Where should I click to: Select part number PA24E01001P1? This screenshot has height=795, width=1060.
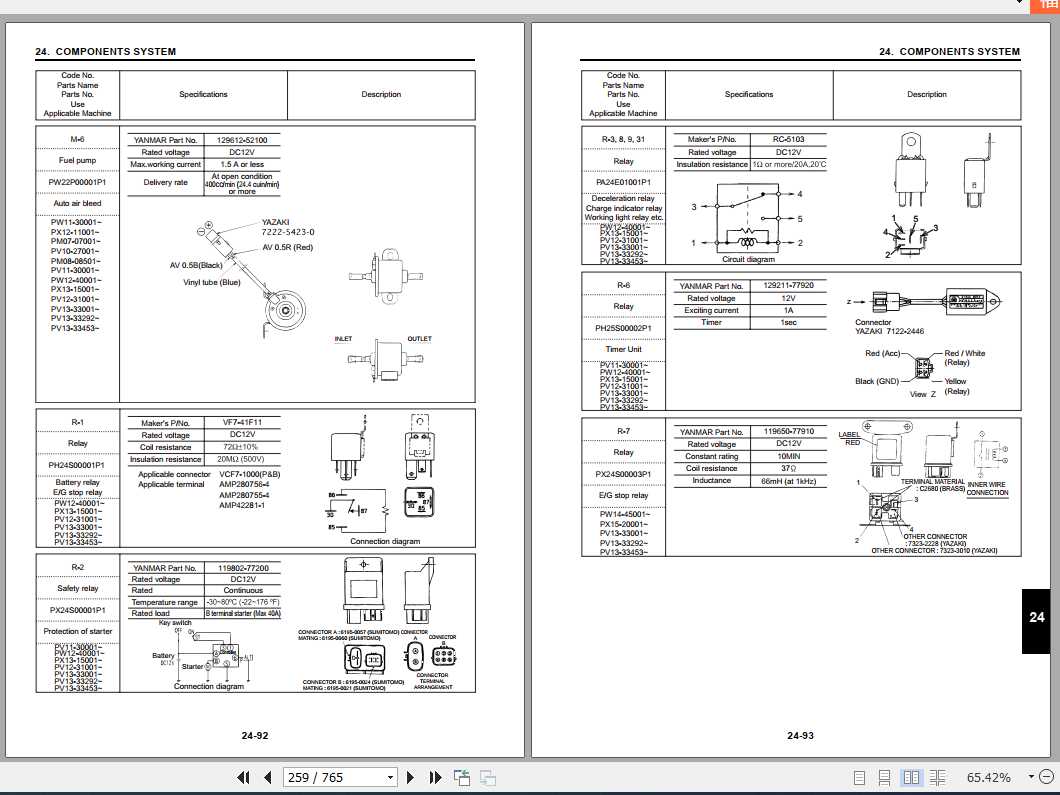pos(623,182)
